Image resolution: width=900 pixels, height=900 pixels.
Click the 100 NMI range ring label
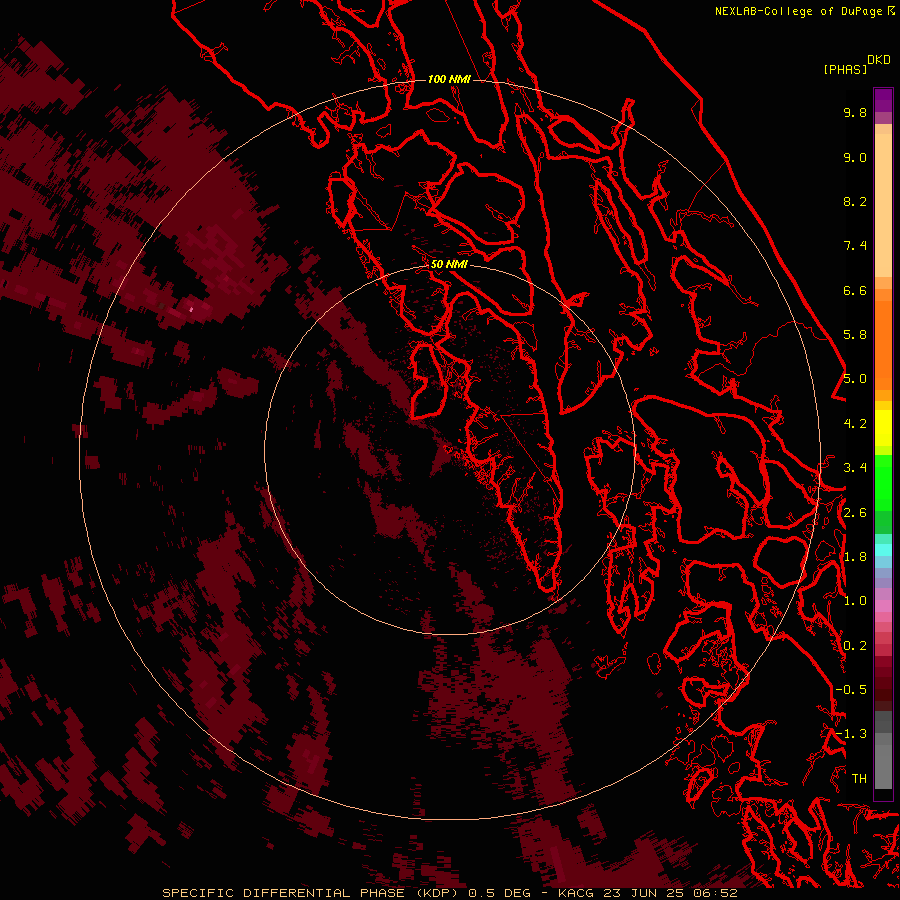pyautogui.click(x=449, y=79)
